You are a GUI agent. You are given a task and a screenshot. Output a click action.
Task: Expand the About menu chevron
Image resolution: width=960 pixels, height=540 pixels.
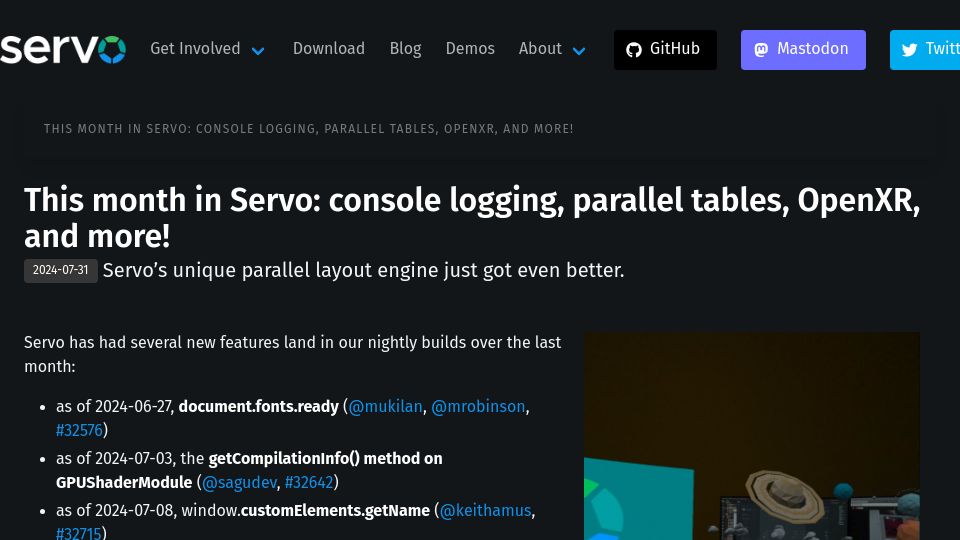[x=579, y=51]
